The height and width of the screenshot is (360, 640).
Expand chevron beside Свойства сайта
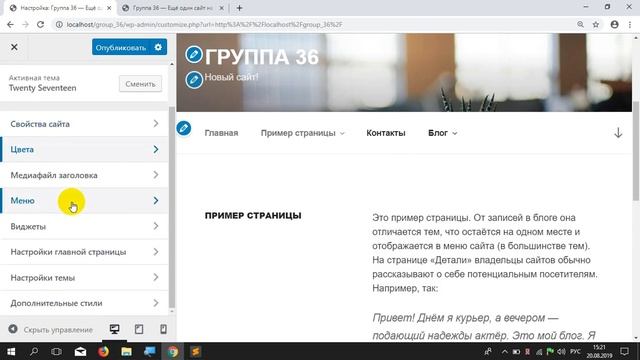[x=156, y=123]
